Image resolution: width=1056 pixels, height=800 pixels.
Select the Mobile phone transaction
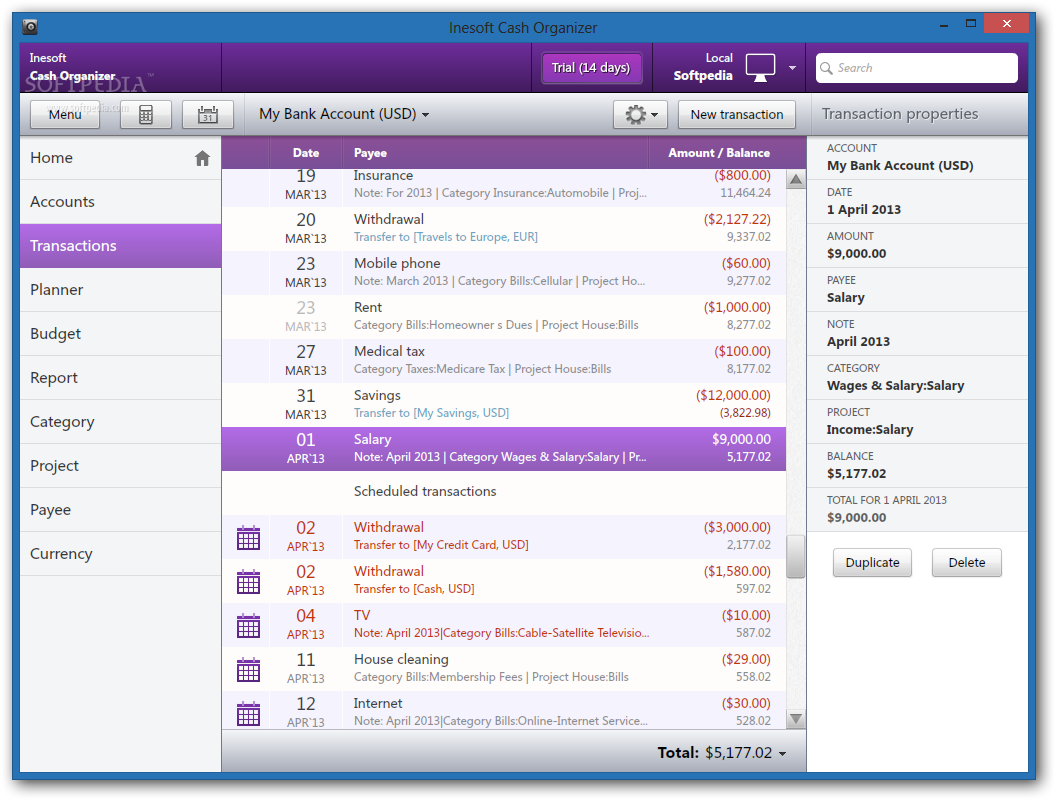coord(504,273)
